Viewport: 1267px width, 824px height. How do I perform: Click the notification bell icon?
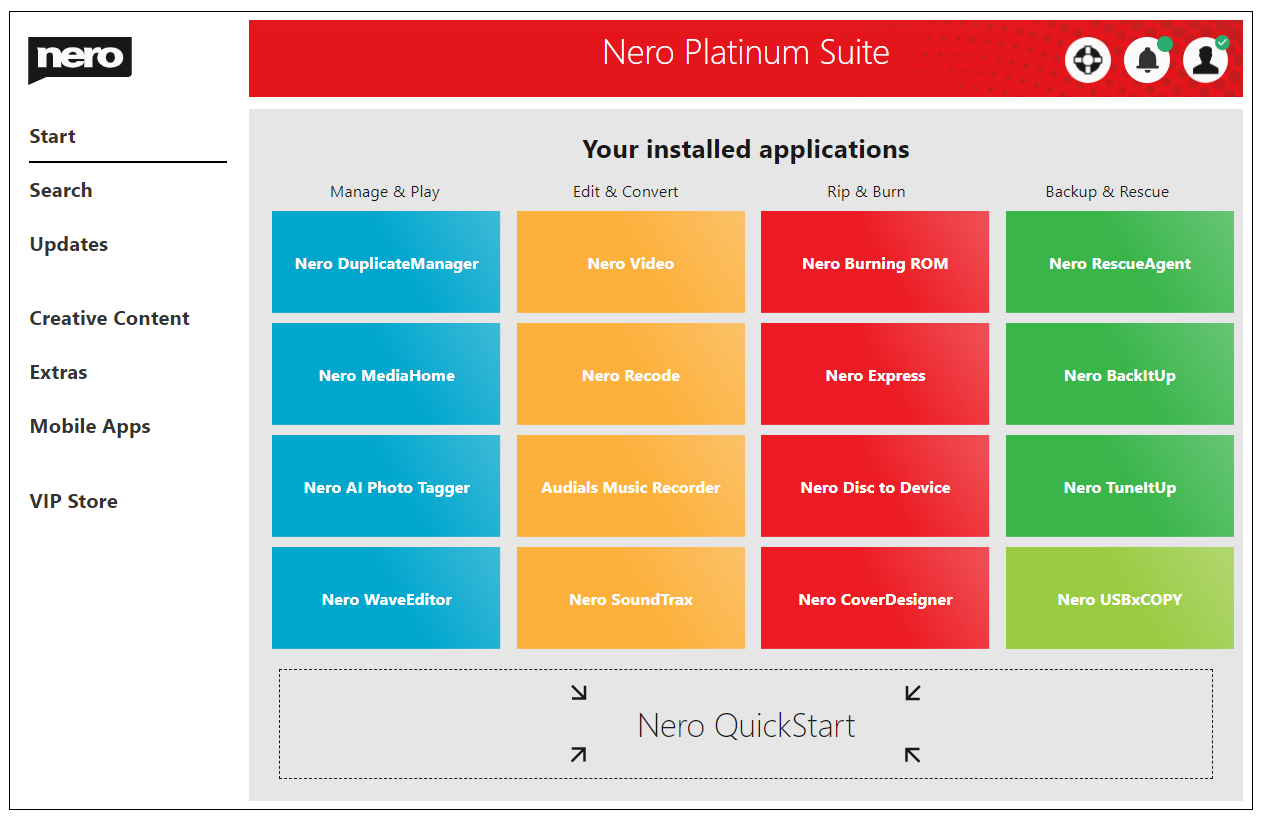tap(1146, 60)
